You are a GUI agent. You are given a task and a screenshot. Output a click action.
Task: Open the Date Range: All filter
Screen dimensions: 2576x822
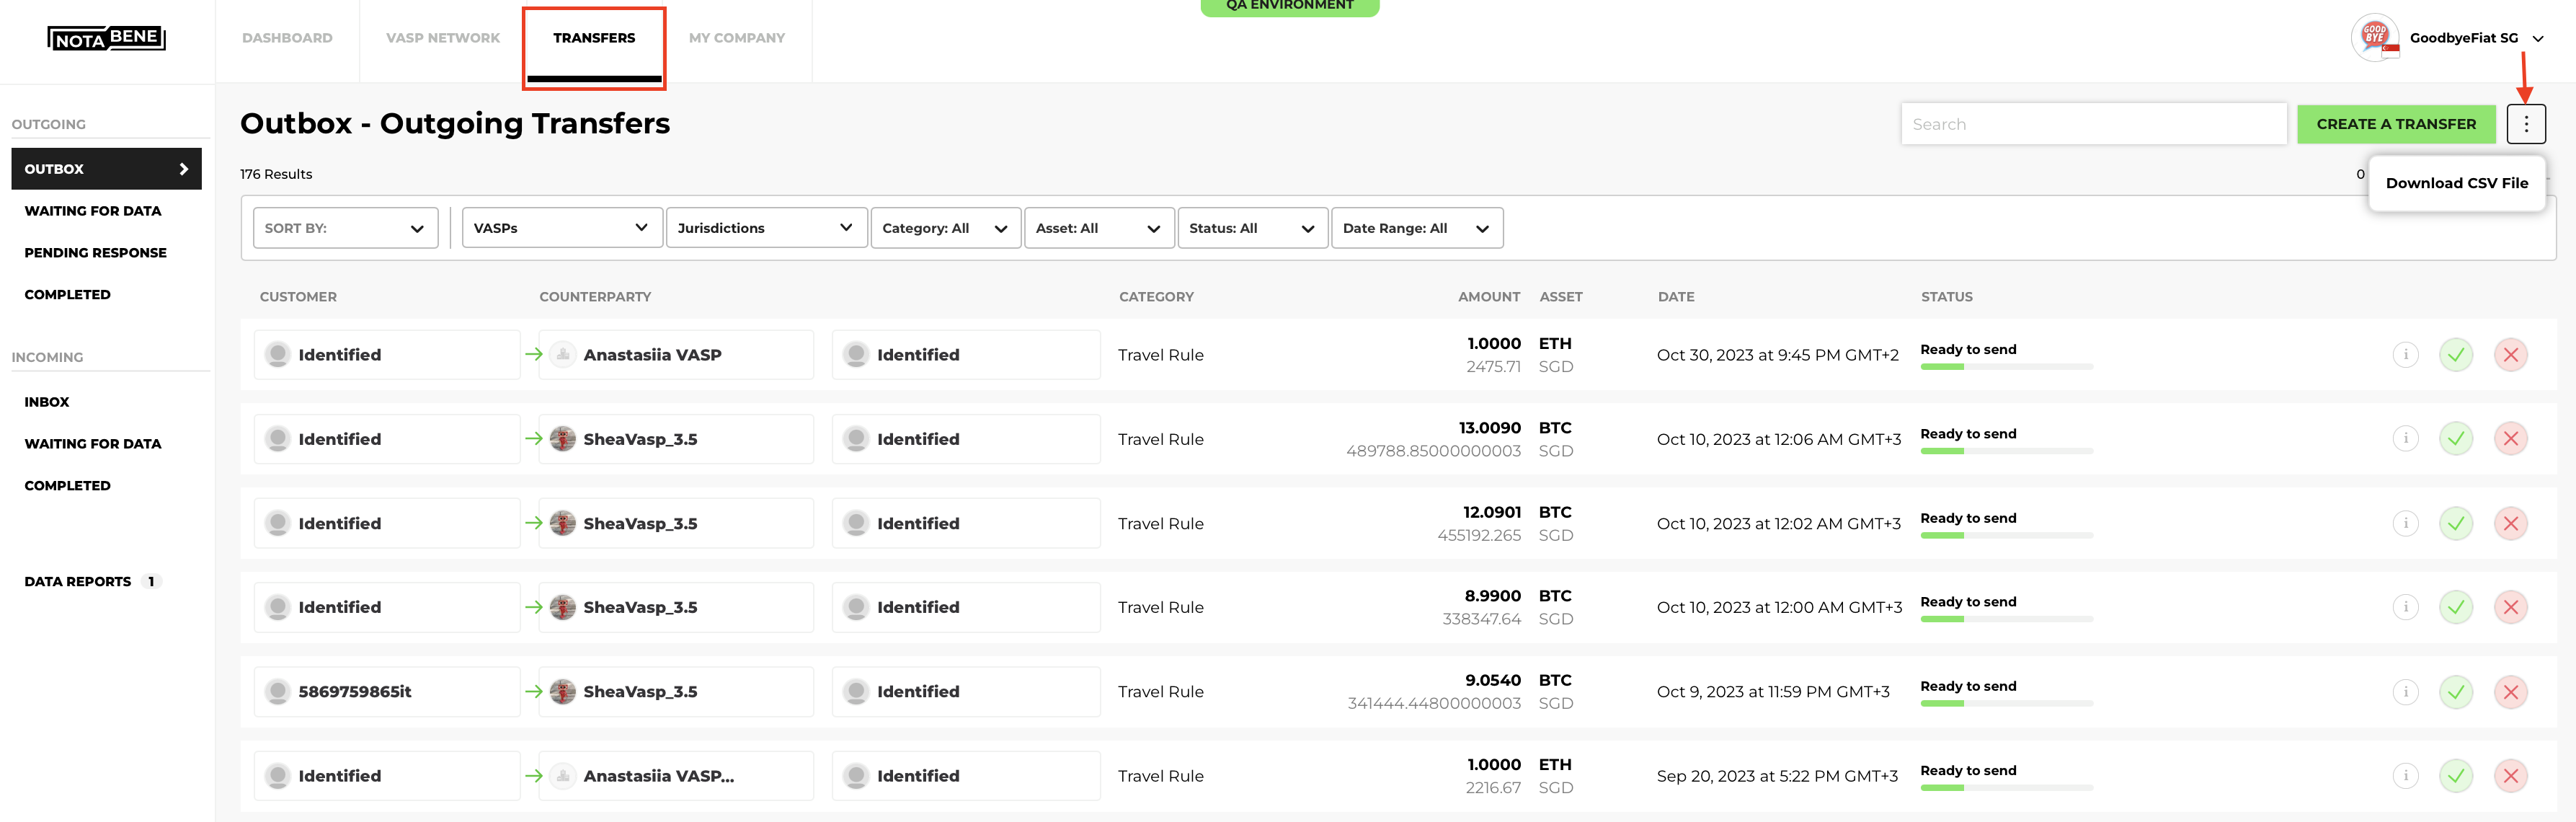pyautogui.click(x=1417, y=228)
